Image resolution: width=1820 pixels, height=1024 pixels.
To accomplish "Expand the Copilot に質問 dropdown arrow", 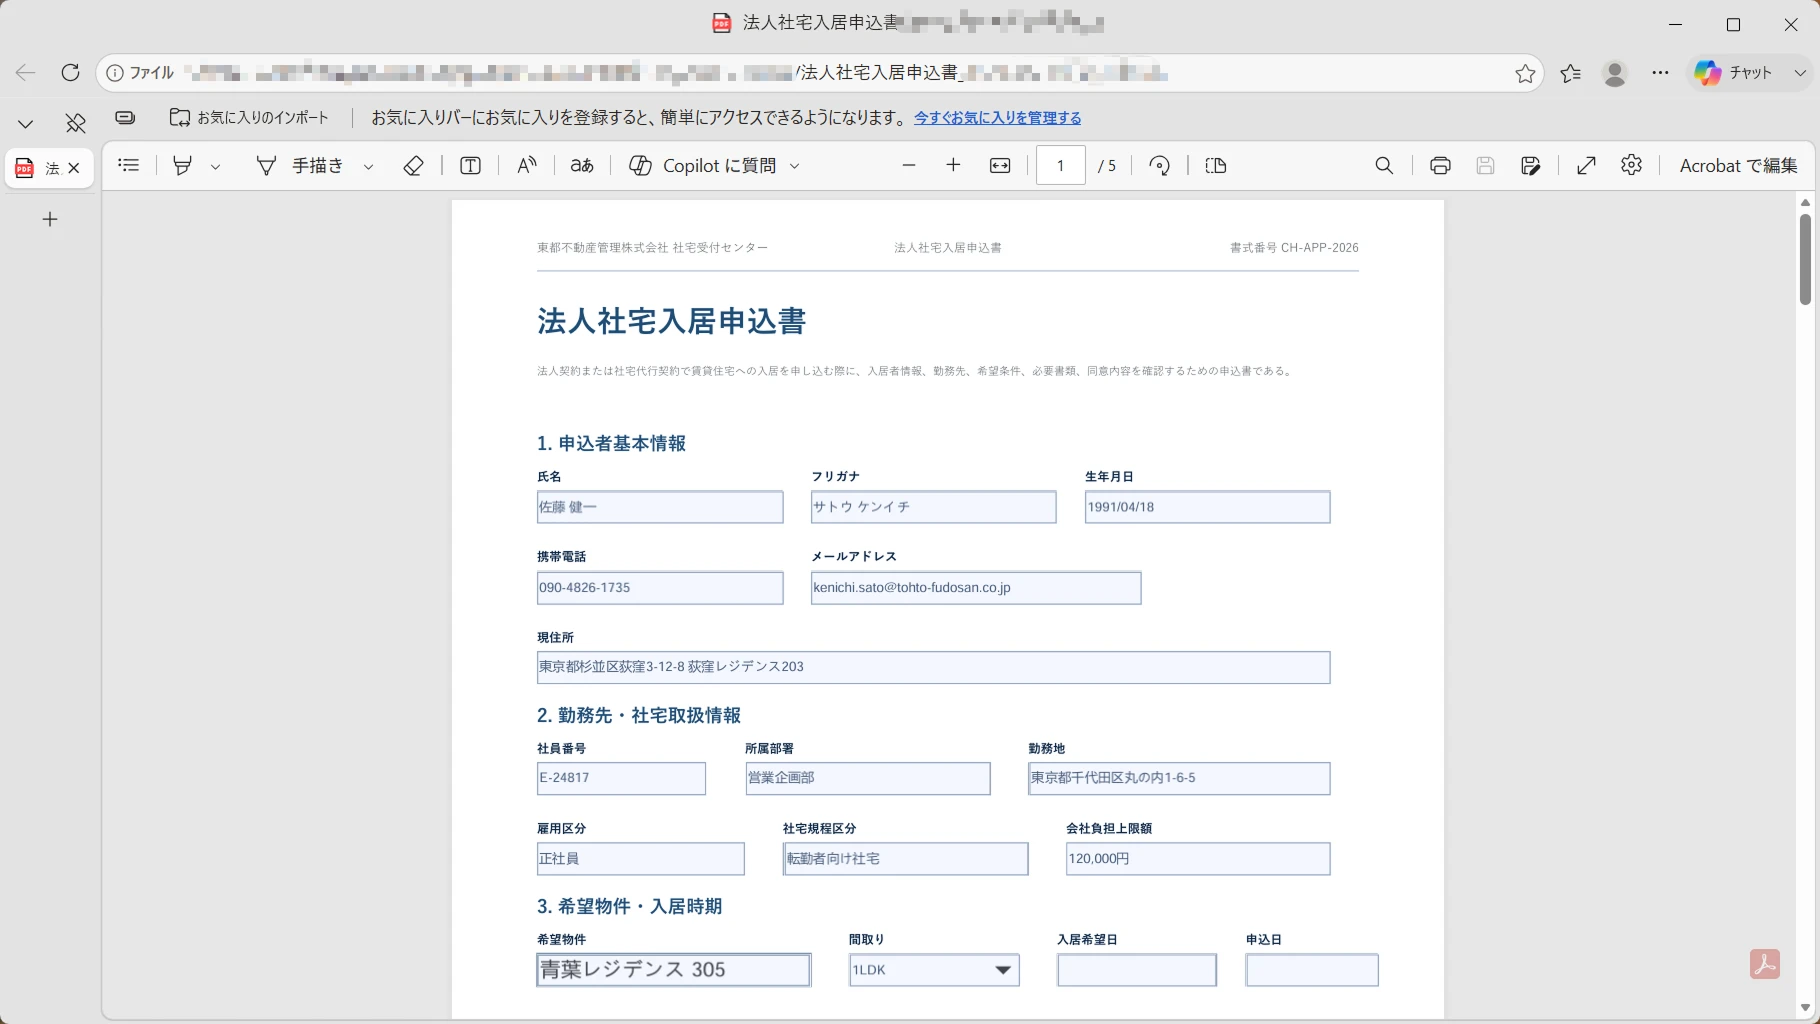I will pyautogui.click(x=795, y=166).
